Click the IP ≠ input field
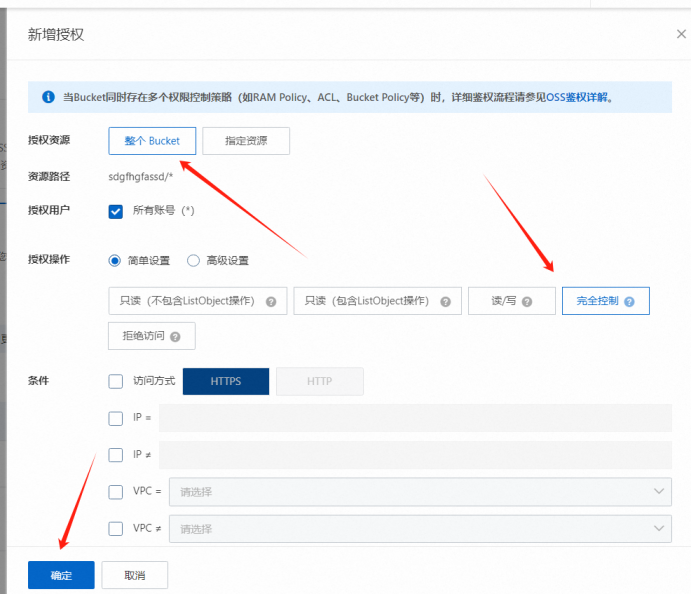The height and width of the screenshot is (594, 692). tap(414, 455)
